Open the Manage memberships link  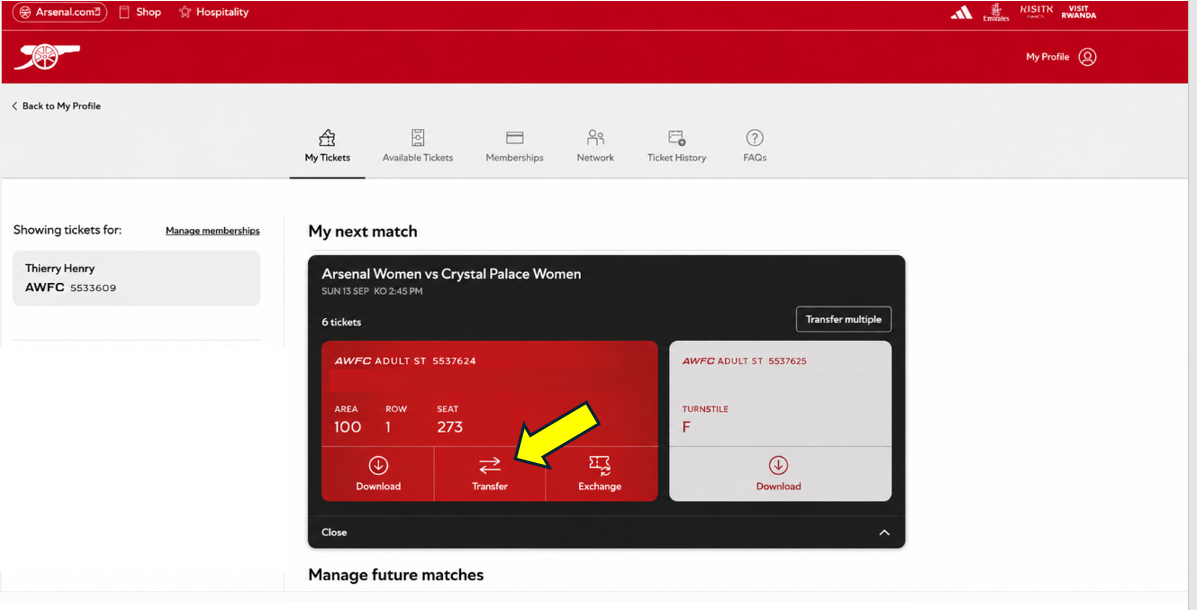(212, 231)
